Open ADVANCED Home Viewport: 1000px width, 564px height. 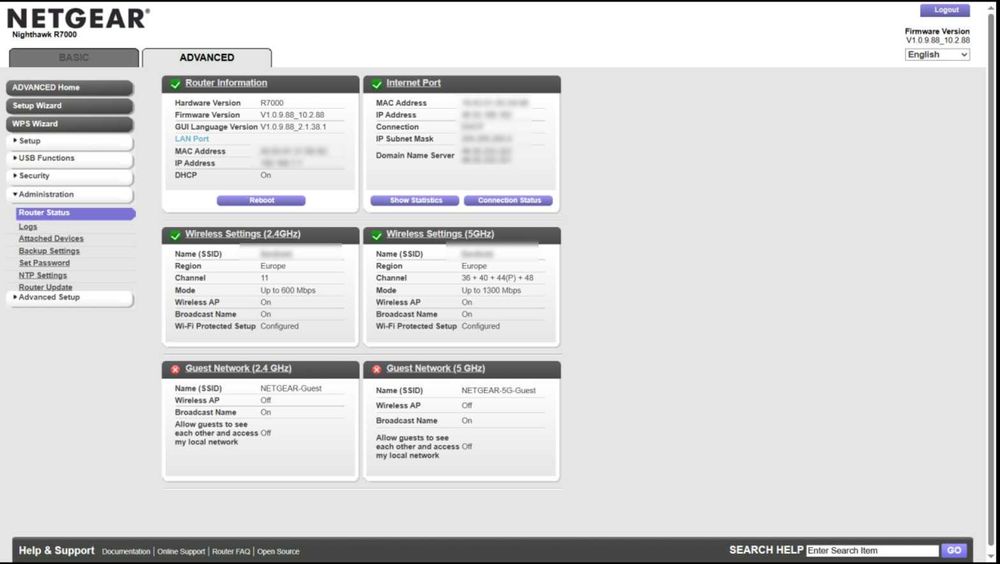tap(70, 87)
